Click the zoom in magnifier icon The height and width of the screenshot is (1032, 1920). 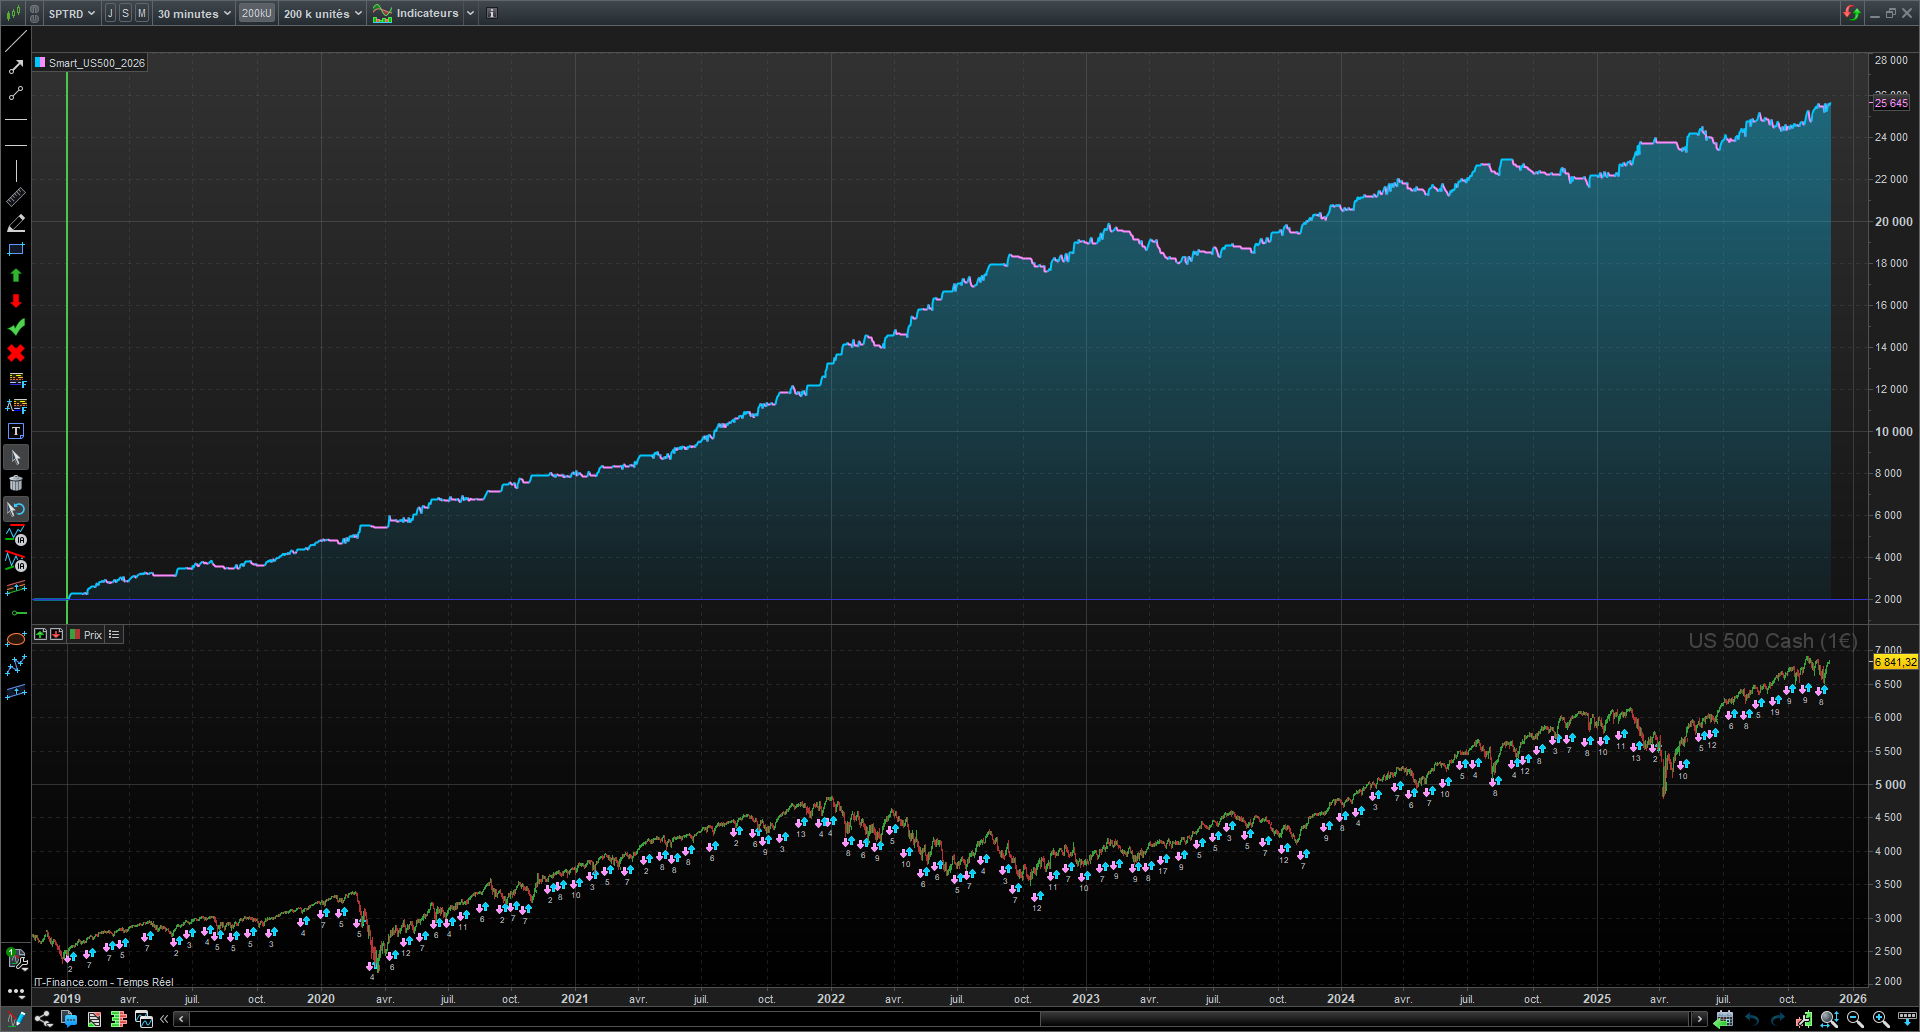pos(1881,1019)
